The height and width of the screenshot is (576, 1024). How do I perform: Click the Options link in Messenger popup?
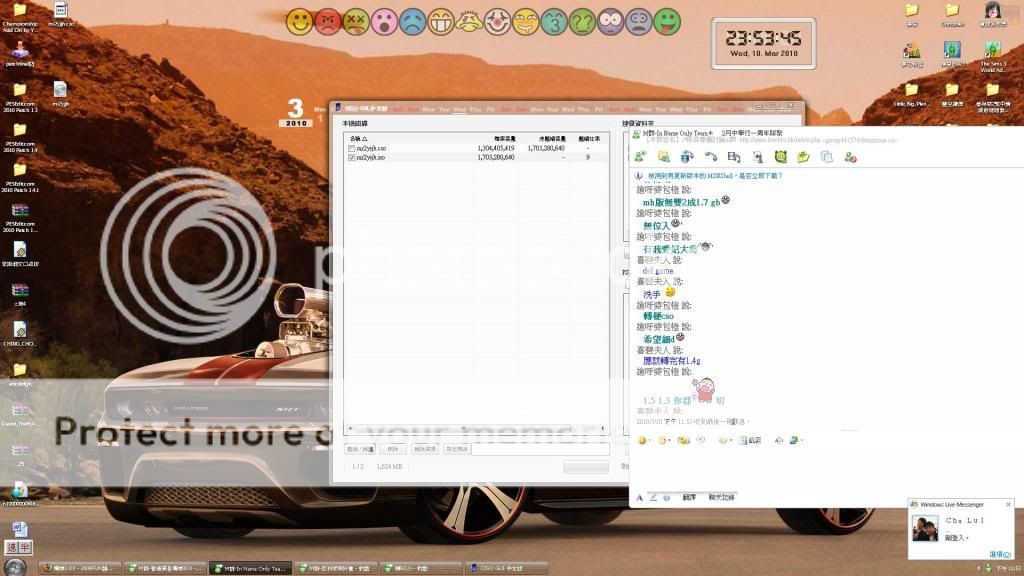pyautogui.click(x=997, y=554)
